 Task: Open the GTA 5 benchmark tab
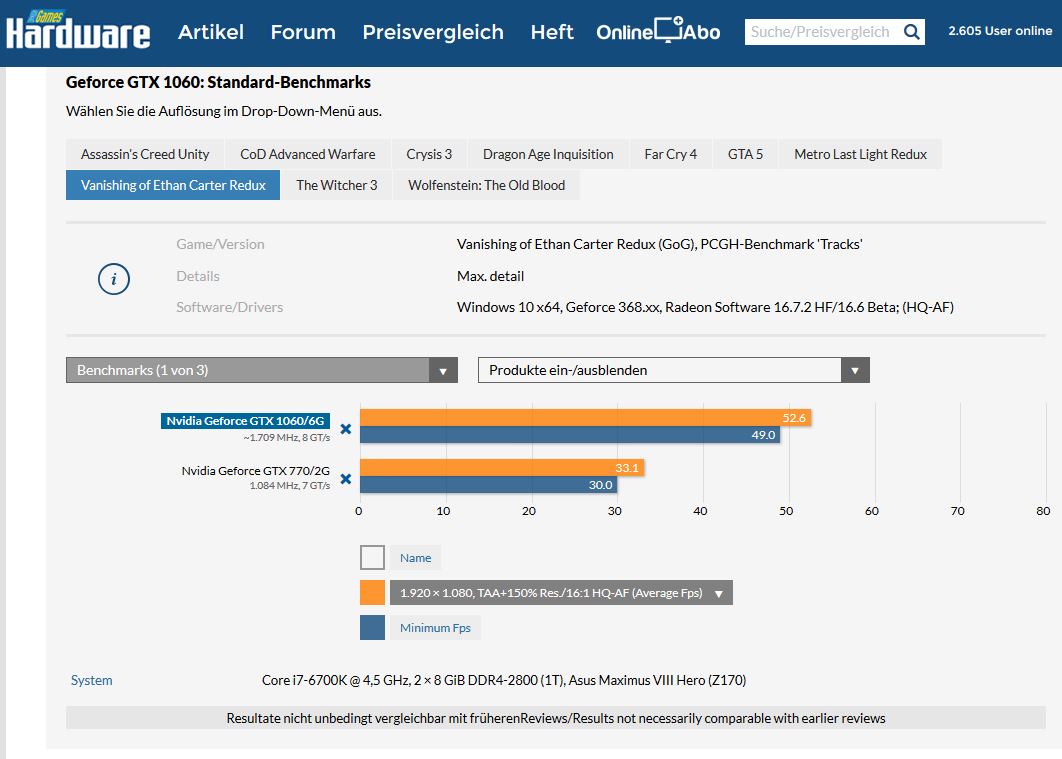(x=745, y=154)
